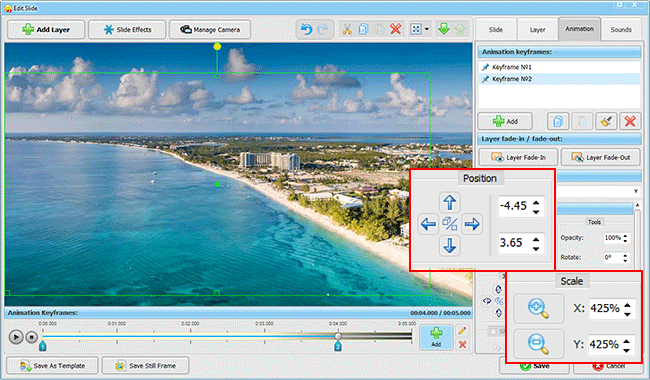
Task: Click the Add Layer button
Action: [x=46, y=30]
